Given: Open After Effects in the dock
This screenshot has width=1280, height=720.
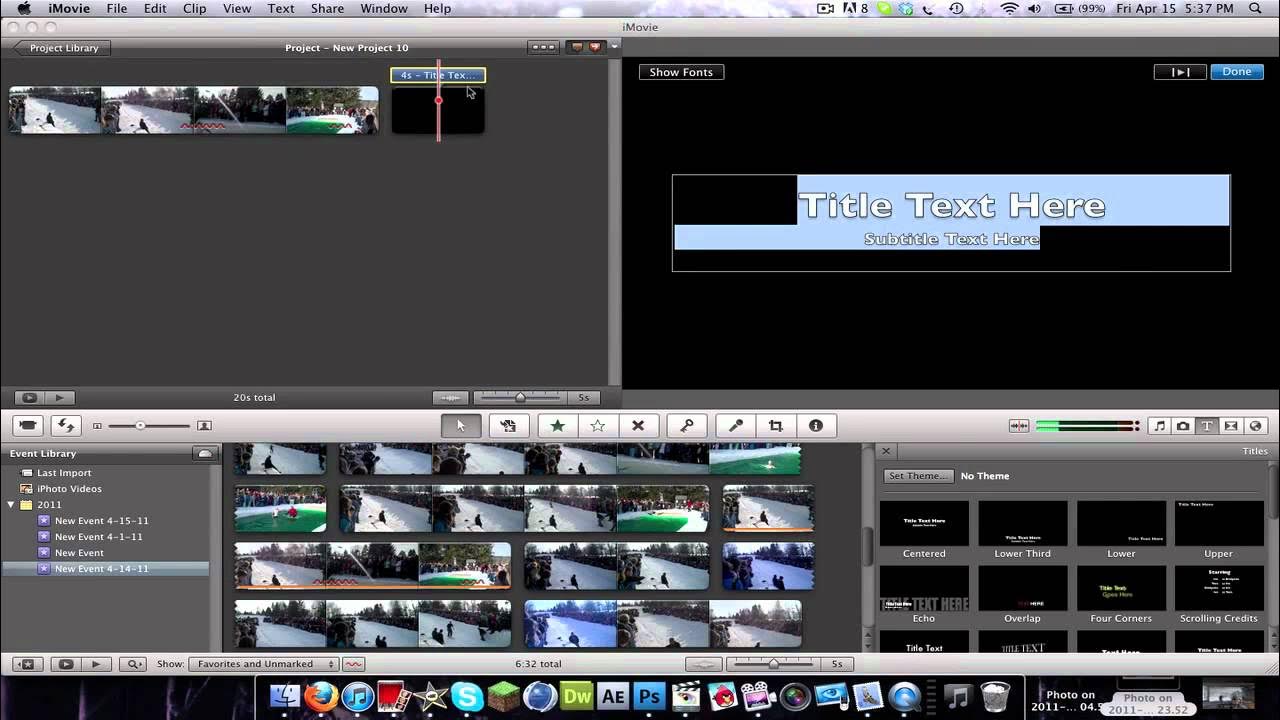Looking at the screenshot, I should [614, 696].
